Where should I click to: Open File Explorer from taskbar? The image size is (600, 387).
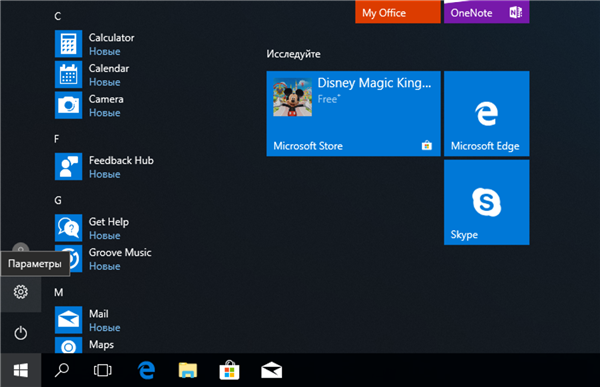[x=188, y=370]
